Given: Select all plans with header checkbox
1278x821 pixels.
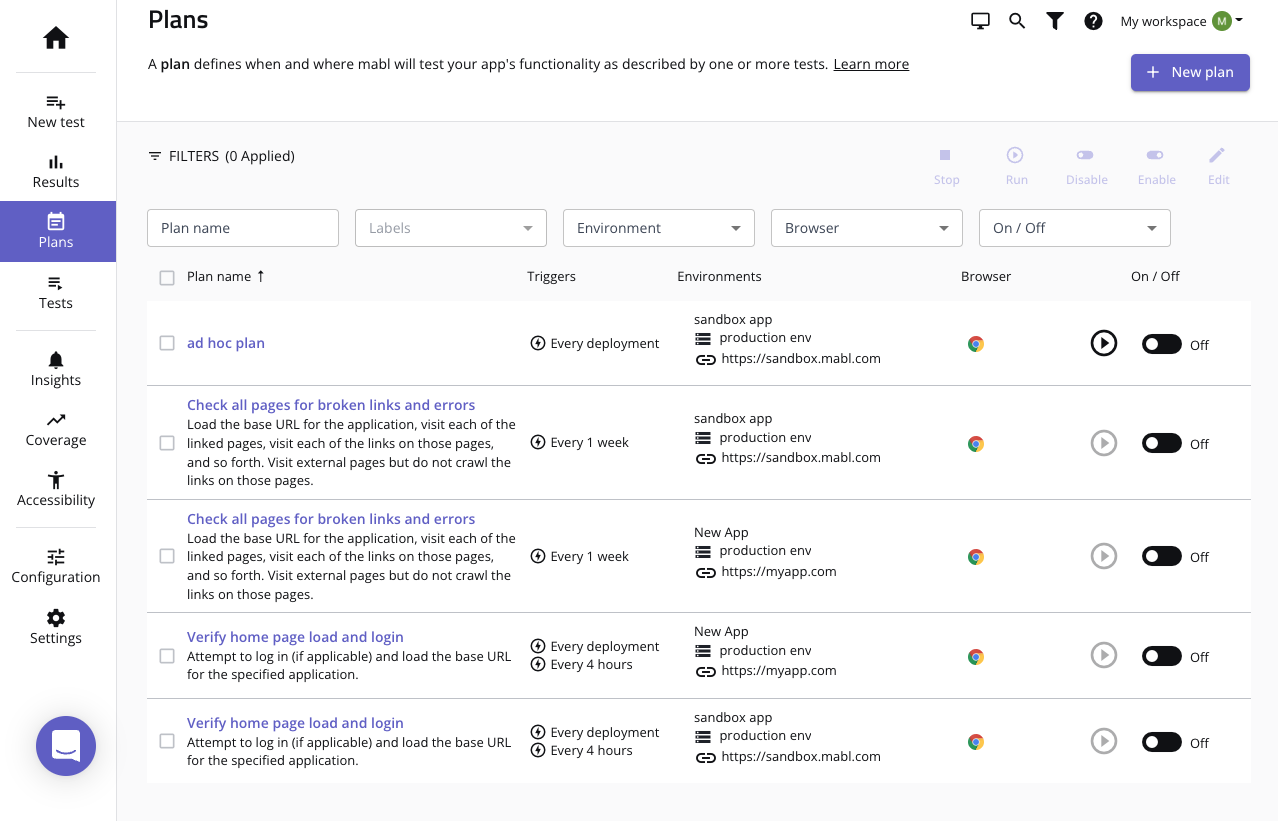Looking at the screenshot, I should point(167,277).
